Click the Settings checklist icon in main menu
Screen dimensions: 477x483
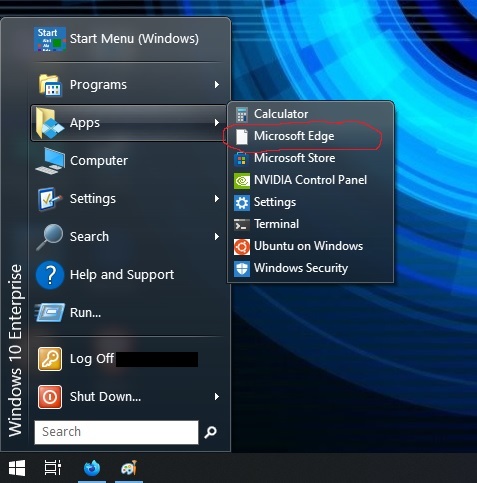point(50,199)
